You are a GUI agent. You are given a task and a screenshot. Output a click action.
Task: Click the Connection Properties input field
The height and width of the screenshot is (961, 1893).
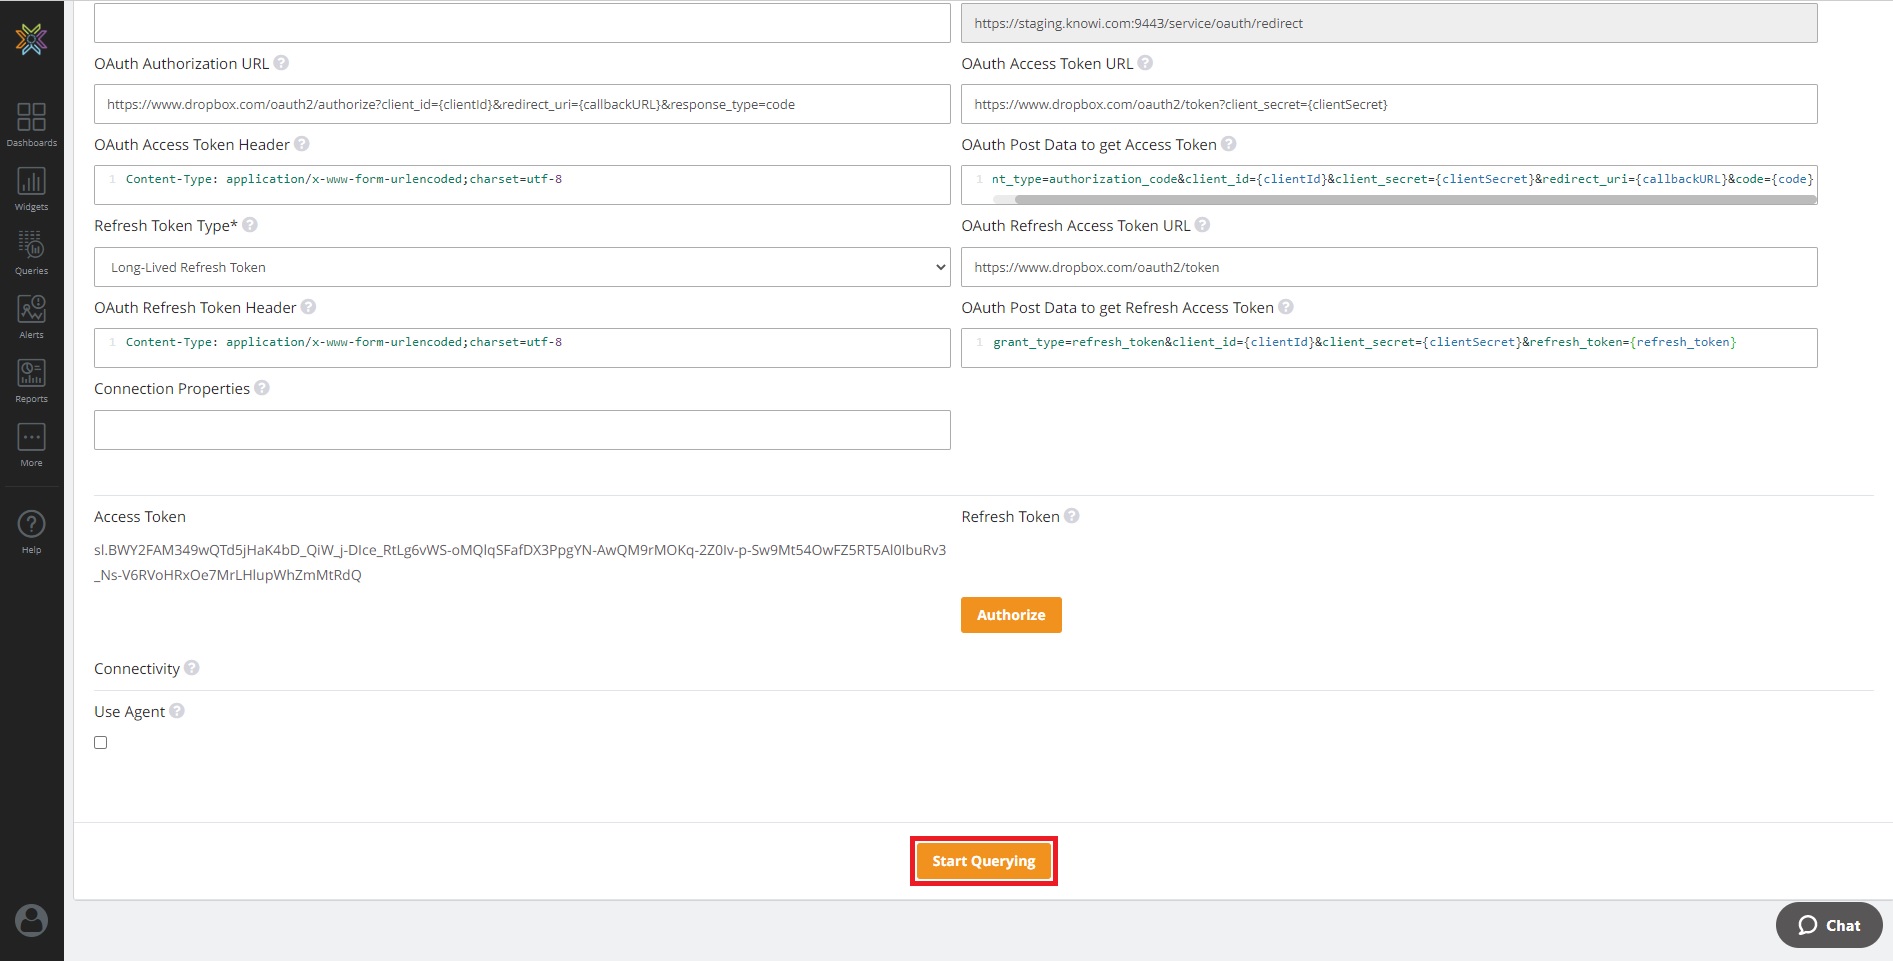click(x=521, y=430)
